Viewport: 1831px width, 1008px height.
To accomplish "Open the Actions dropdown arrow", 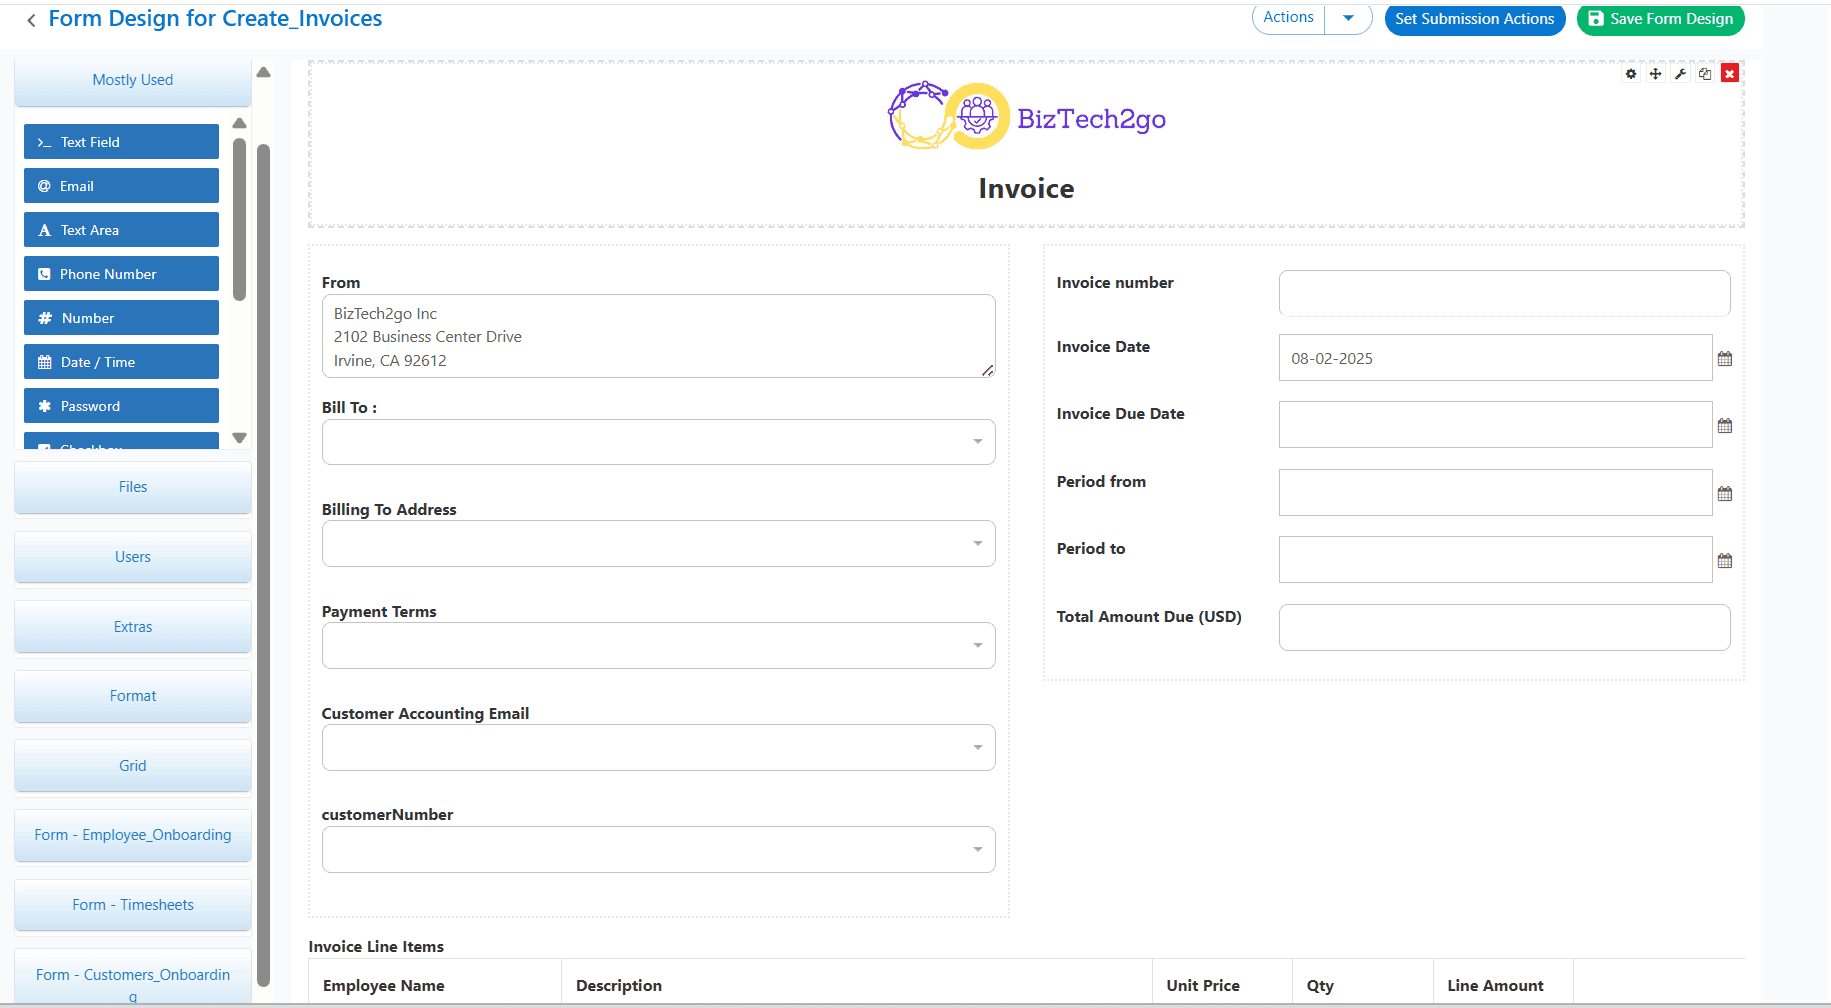I will [x=1348, y=17].
